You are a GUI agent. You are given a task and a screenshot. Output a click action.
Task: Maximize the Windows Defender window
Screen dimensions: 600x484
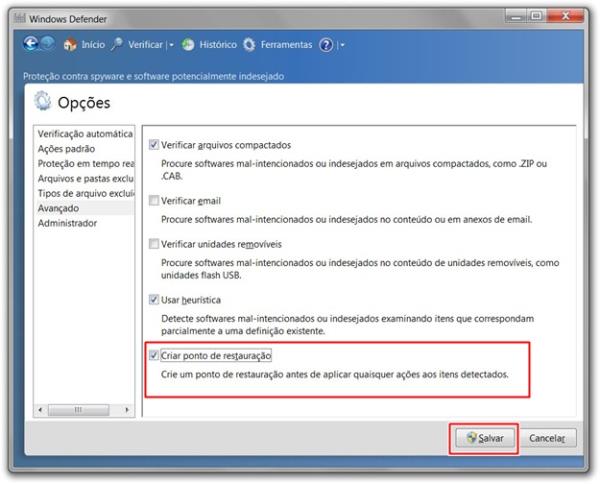click(x=536, y=16)
